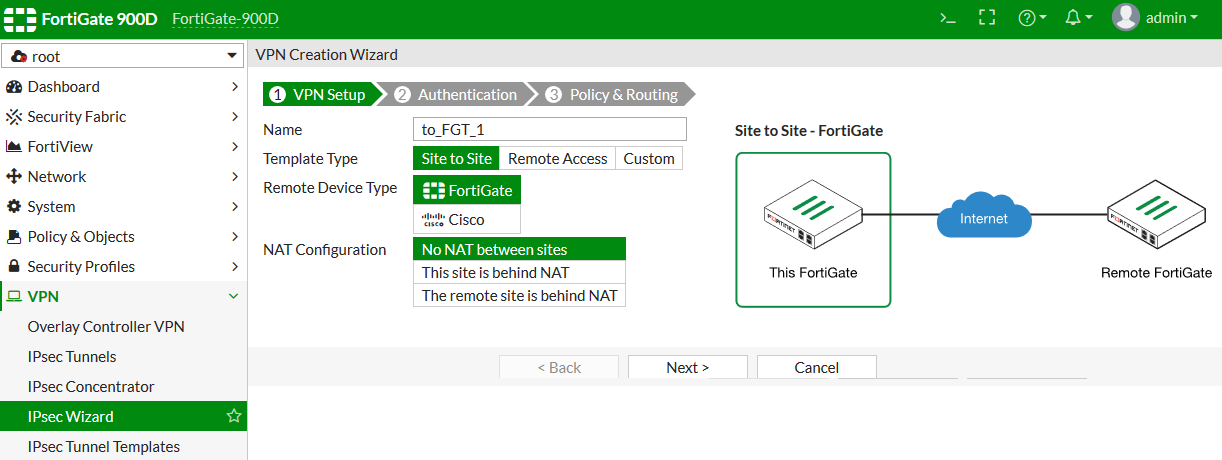The height and width of the screenshot is (460, 1222).
Task: Expand the Security Fabric menu
Action: click(x=123, y=117)
